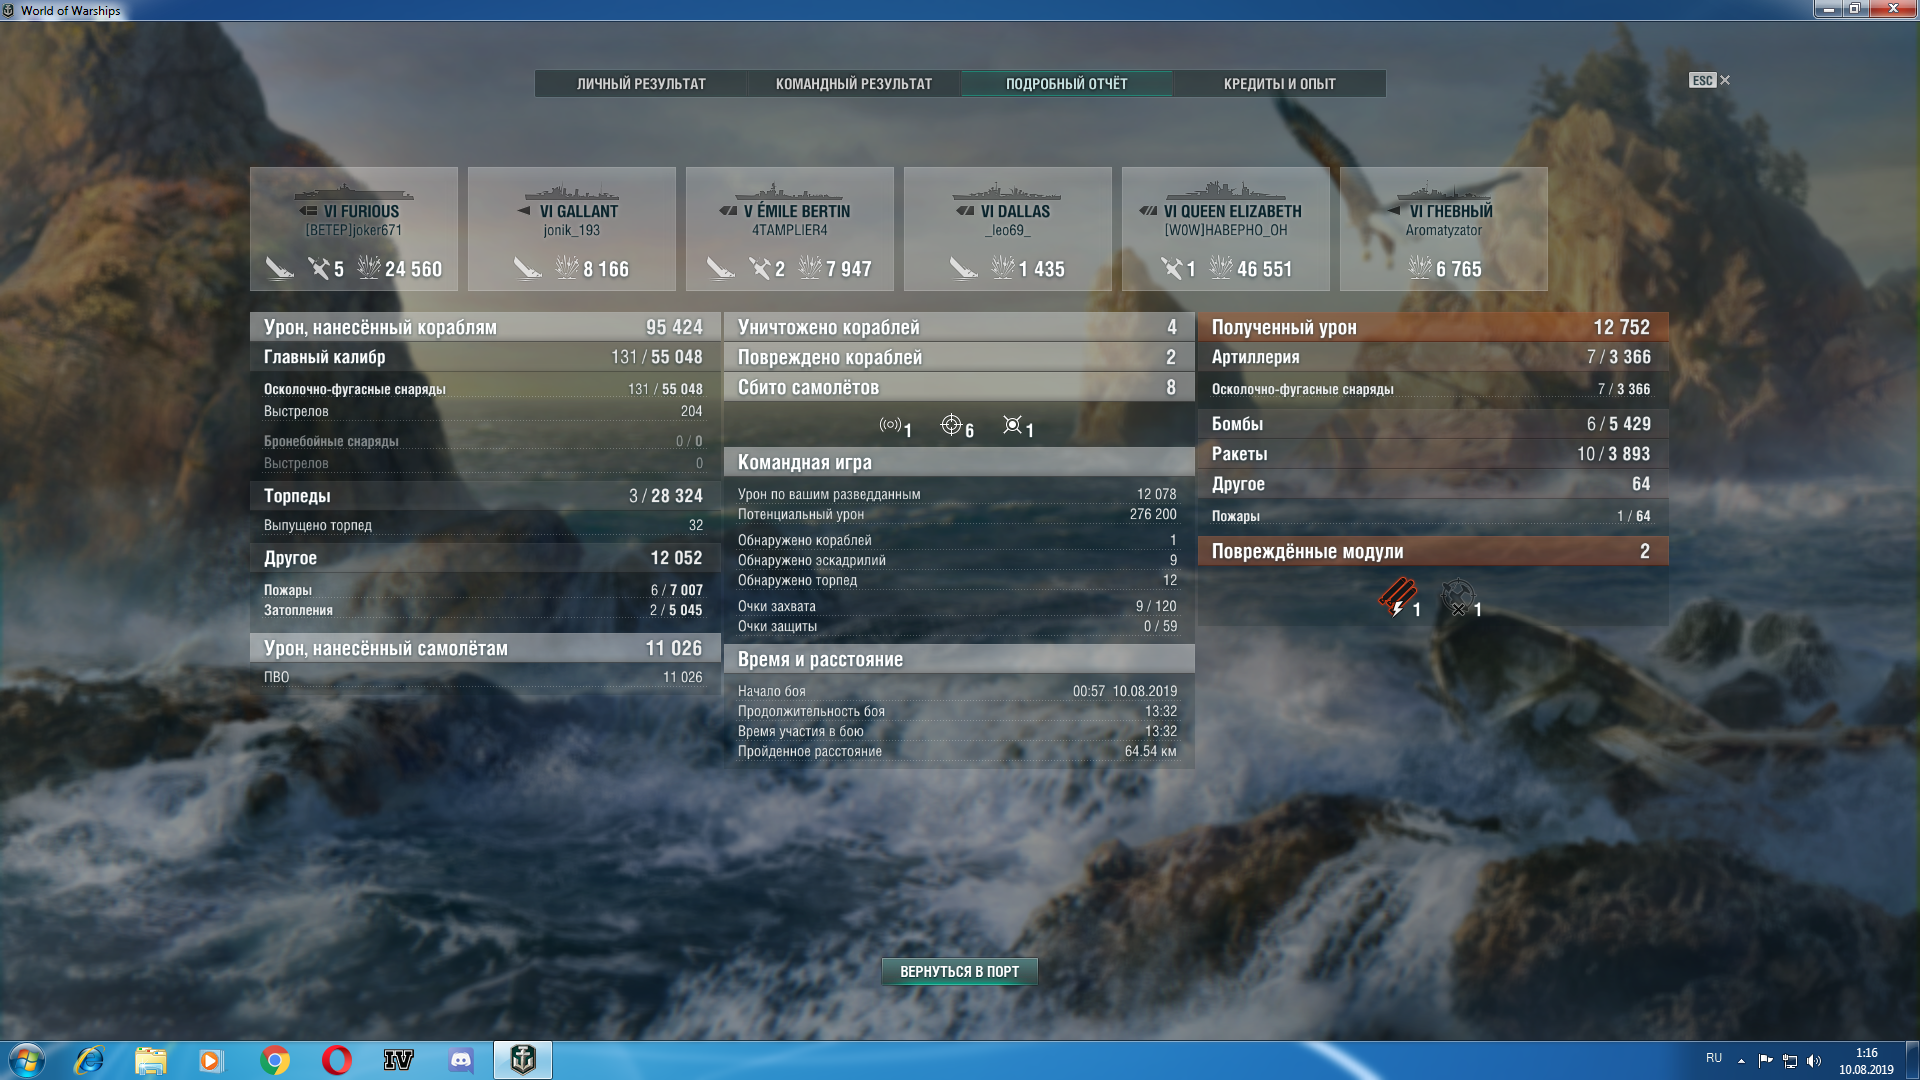Image resolution: width=1920 pixels, height=1080 pixels.
Task: Click the crosshair target hits icon
Action: (951, 425)
